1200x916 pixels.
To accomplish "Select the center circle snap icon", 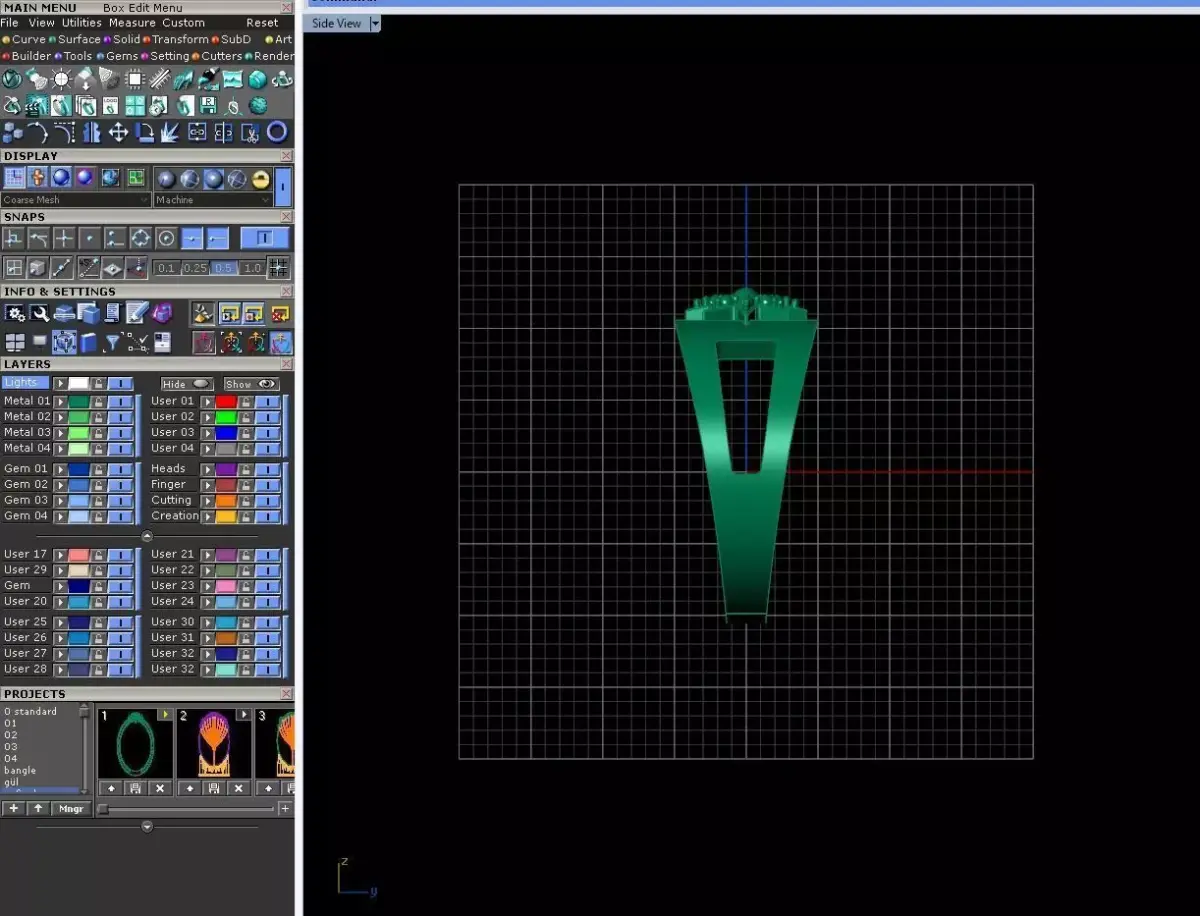I will pyautogui.click(x=166, y=238).
